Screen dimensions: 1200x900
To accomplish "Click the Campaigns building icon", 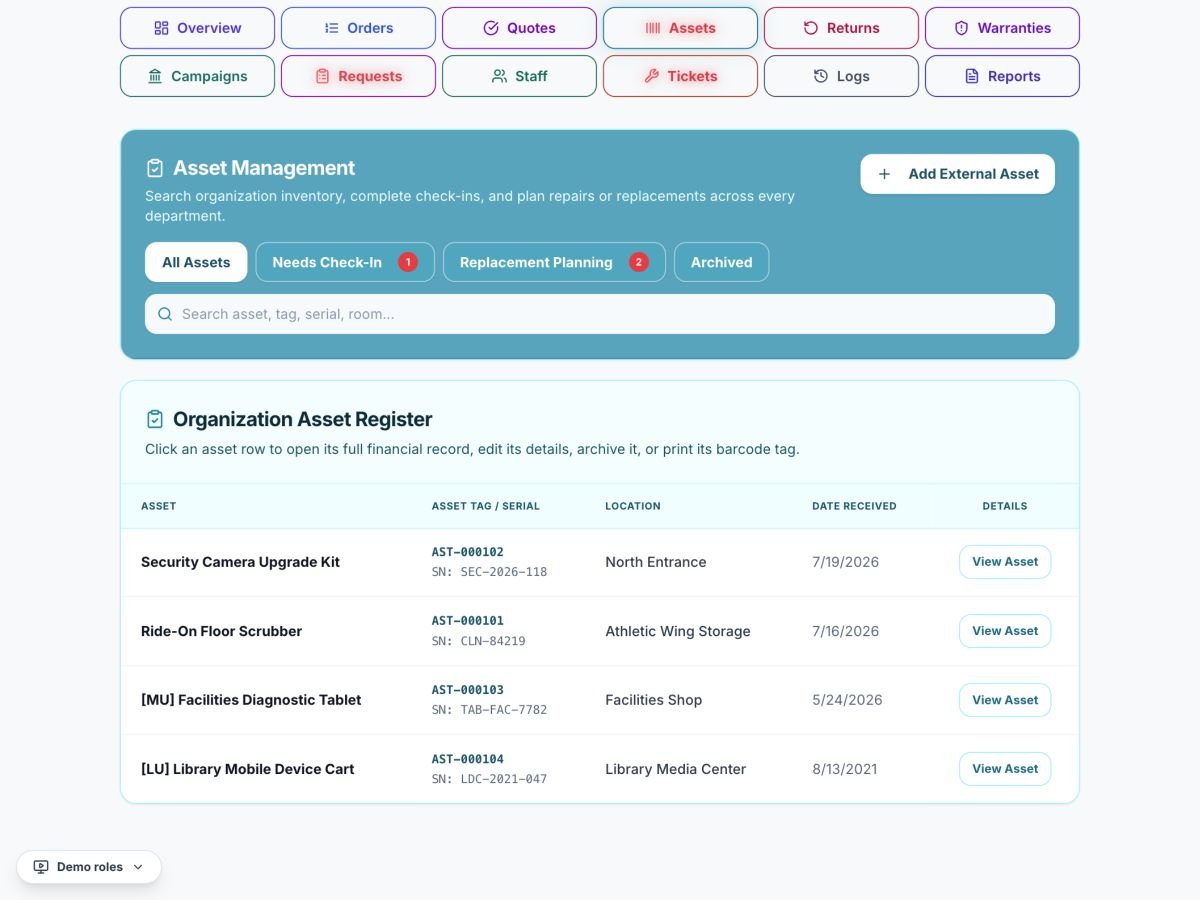I will [155, 76].
